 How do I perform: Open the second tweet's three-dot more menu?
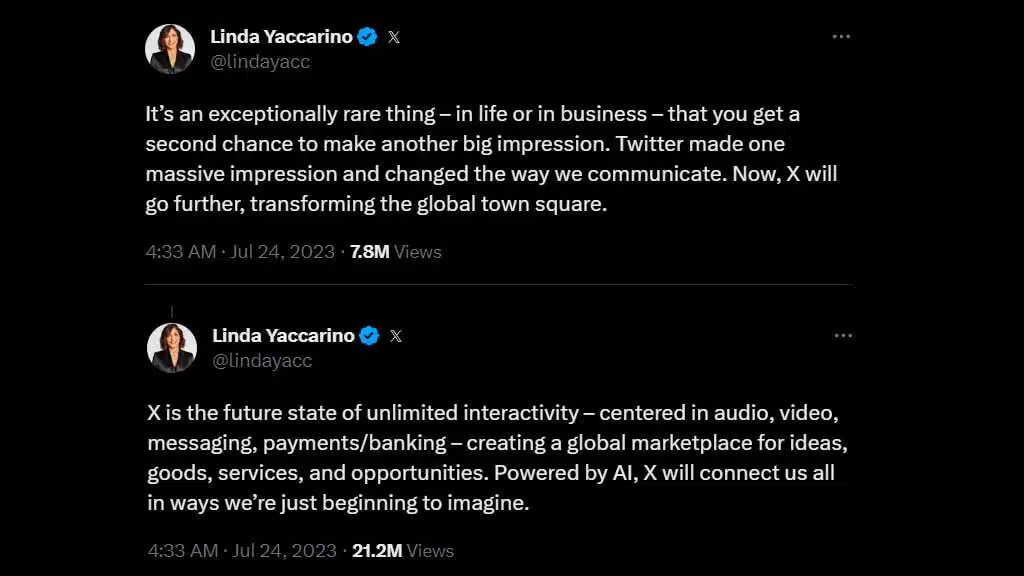click(842, 336)
